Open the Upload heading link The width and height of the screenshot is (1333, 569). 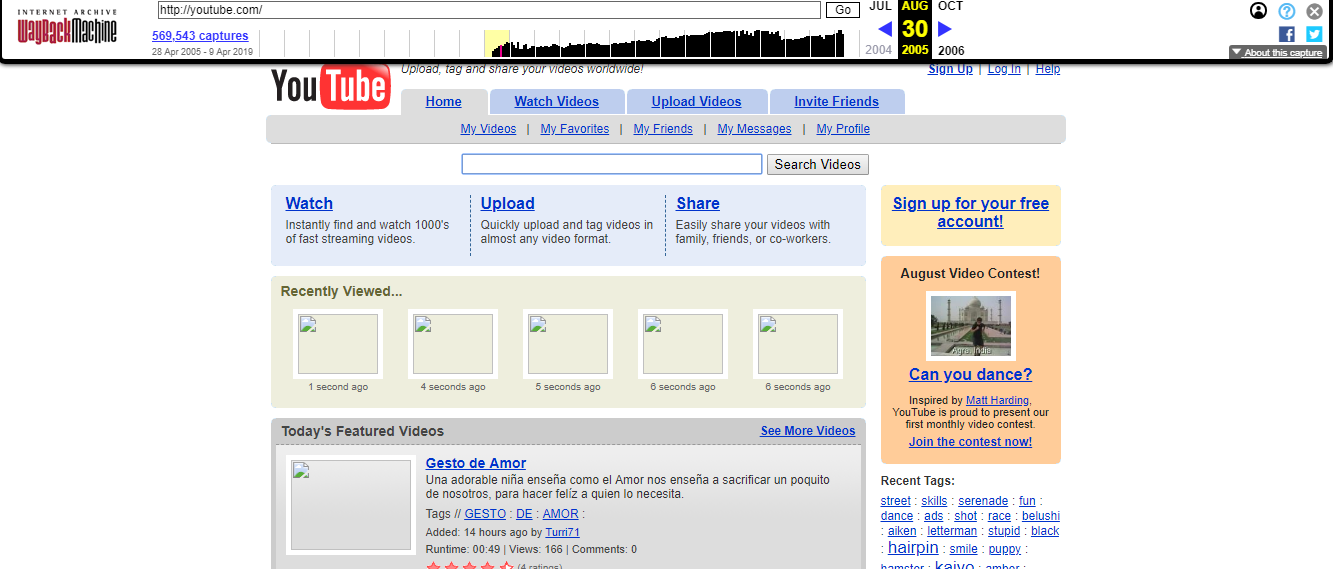click(508, 204)
